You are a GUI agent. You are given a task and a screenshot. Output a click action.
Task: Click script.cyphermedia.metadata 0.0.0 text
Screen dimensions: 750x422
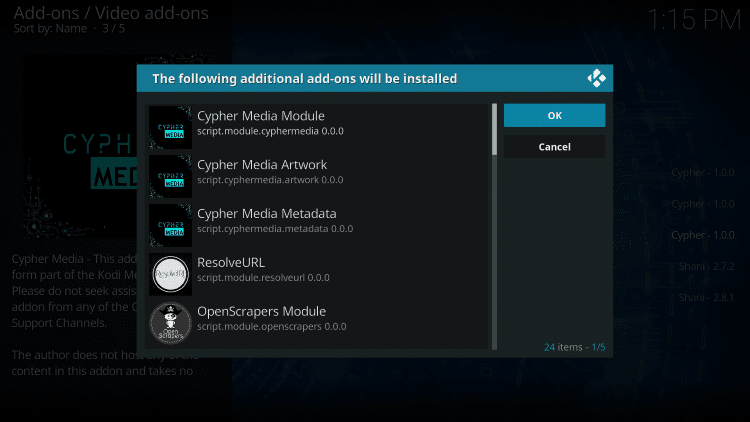pyautogui.click(x=275, y=229)
